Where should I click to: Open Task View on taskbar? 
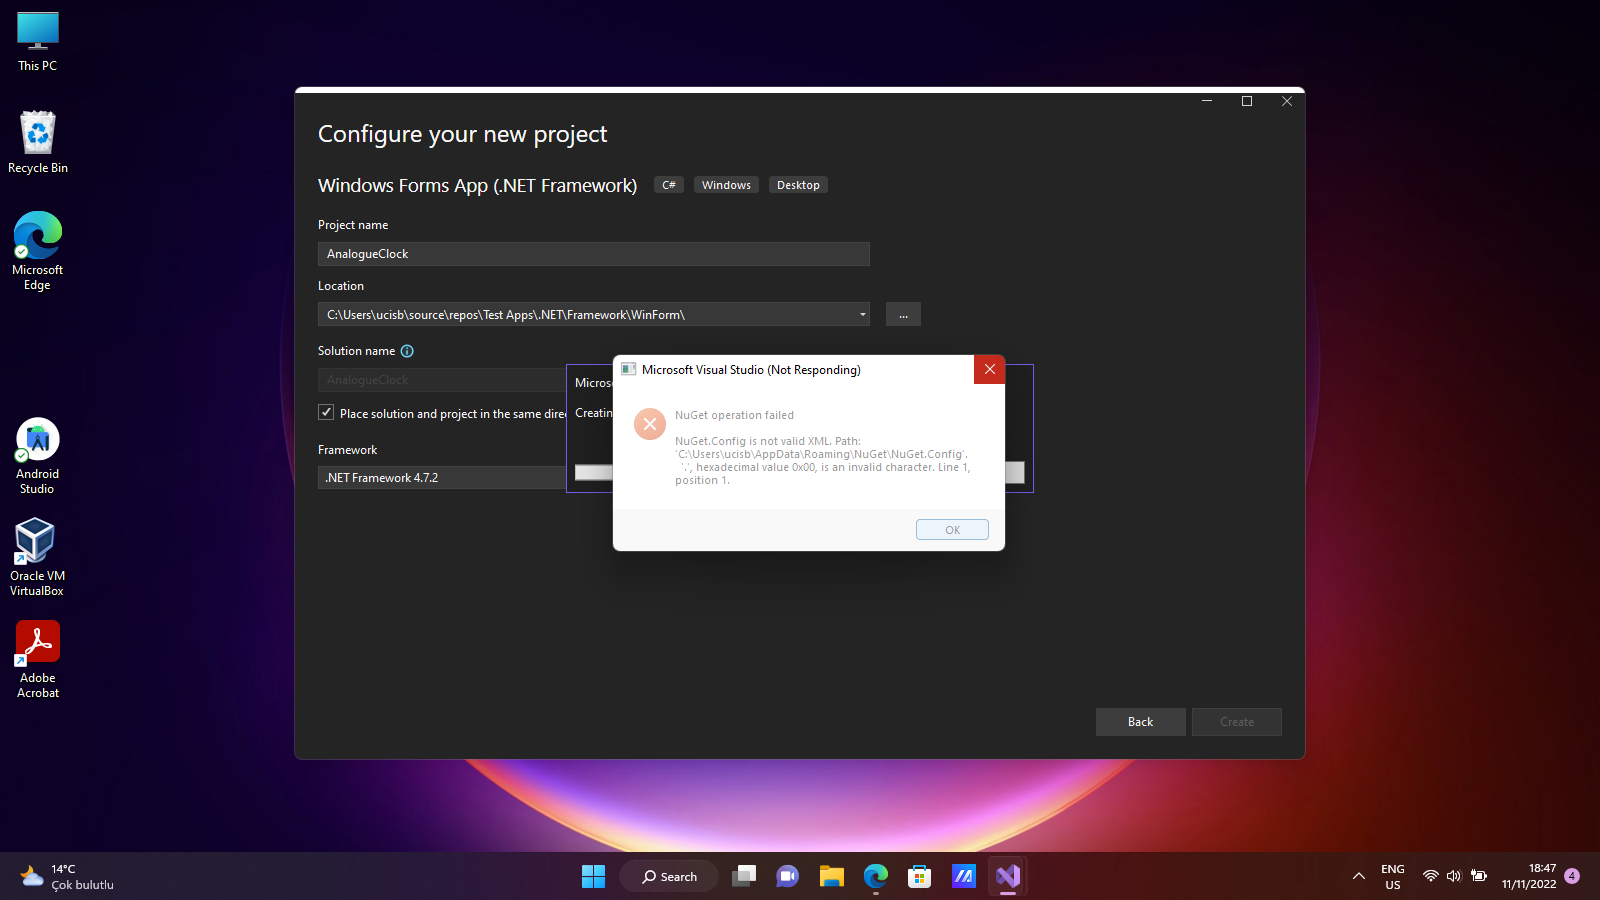[x=744, y=876]
